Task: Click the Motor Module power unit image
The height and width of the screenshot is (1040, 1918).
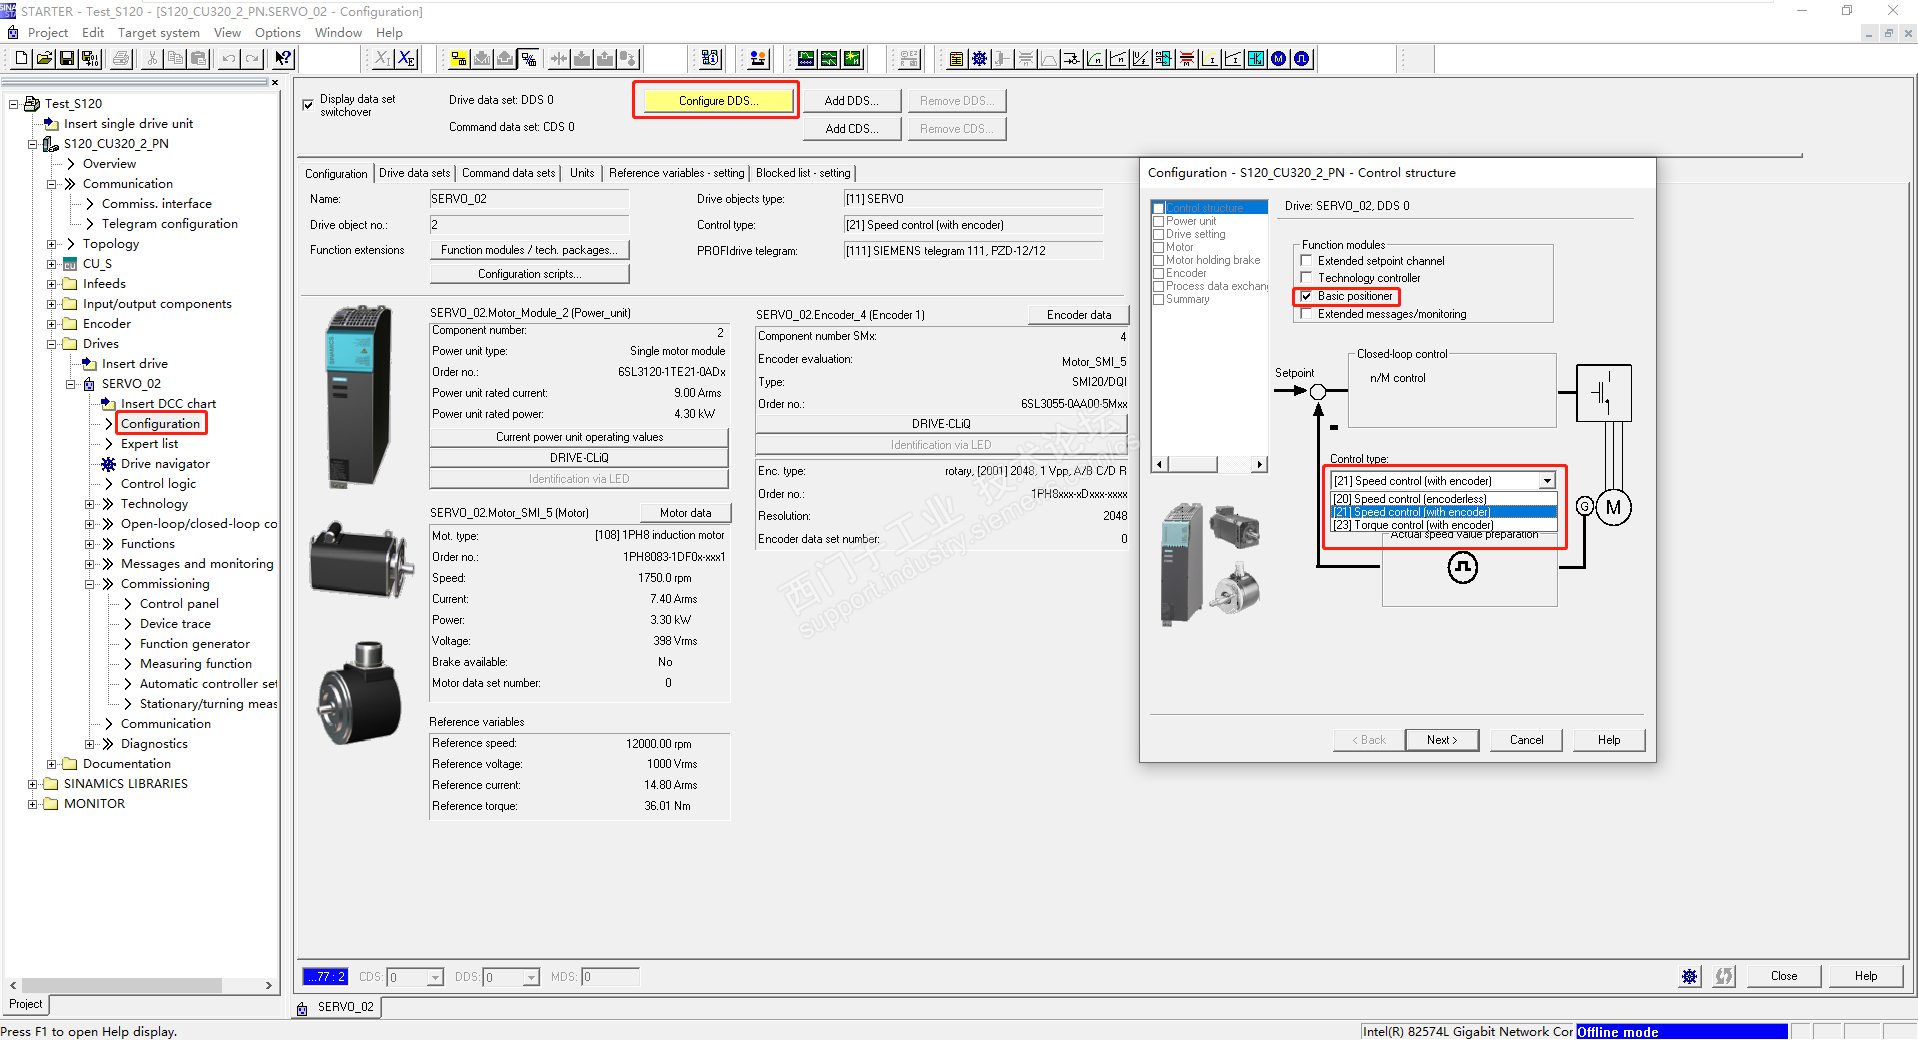Action: point(358,396)
